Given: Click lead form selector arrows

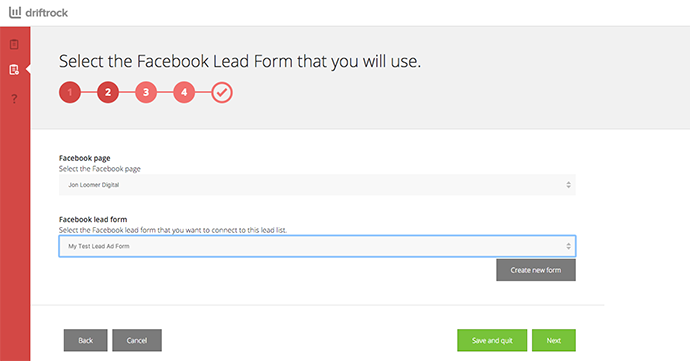Looking at the screenshot, I should [568, 246].
